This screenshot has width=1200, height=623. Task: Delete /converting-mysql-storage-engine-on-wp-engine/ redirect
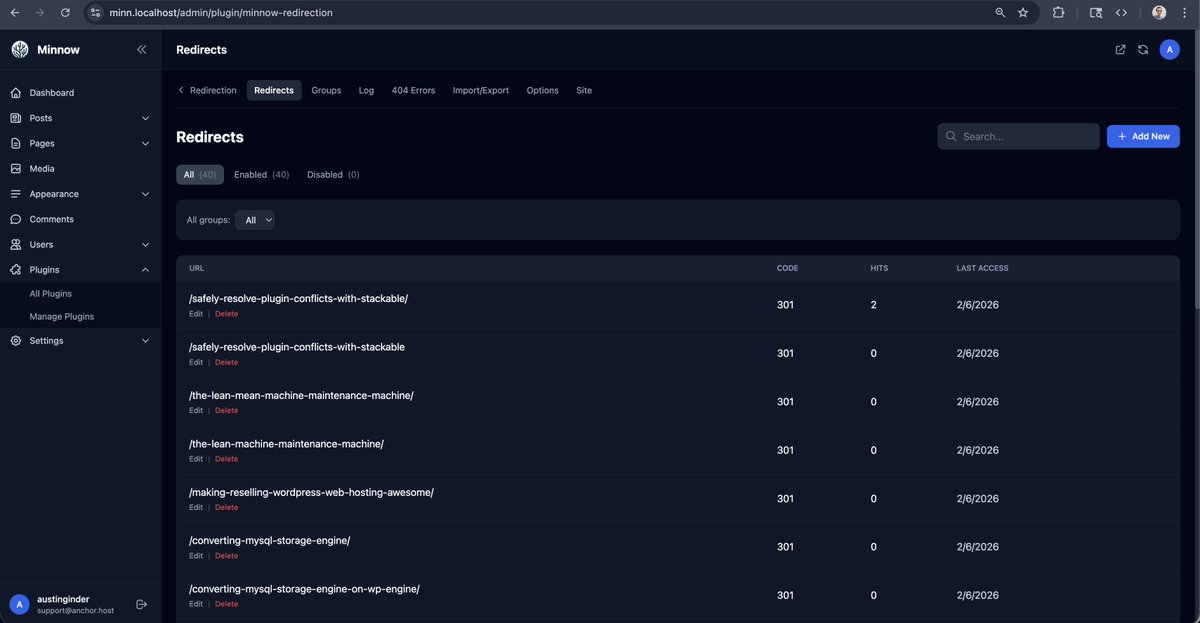coord(227,604)
